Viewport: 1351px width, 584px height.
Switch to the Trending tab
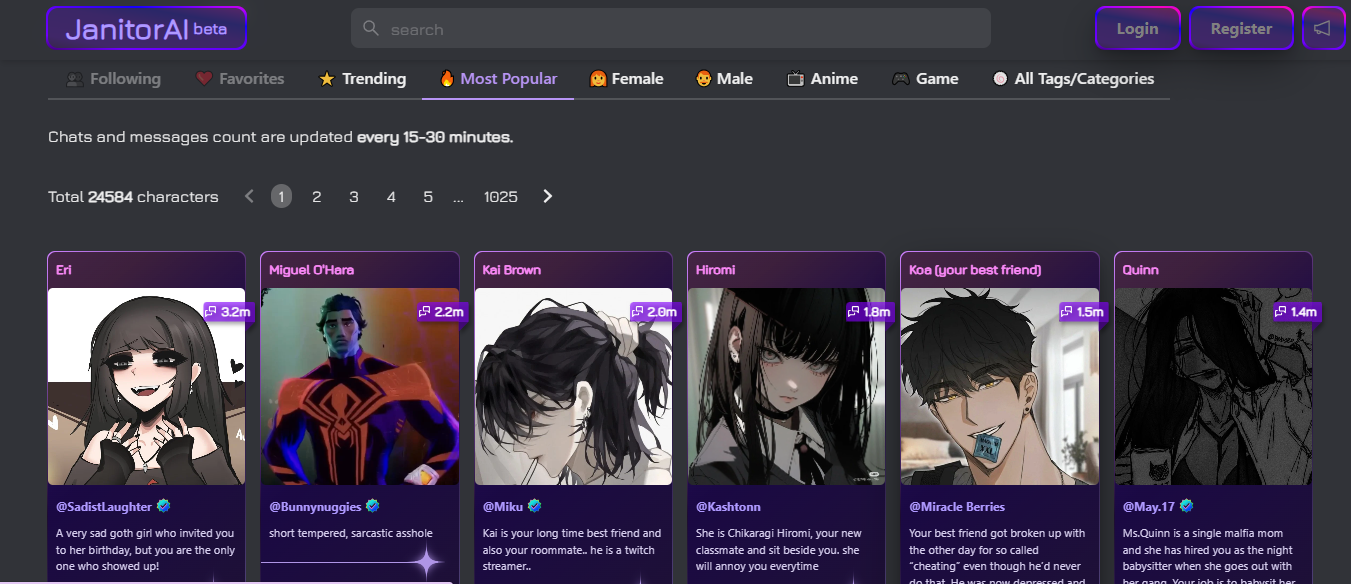(362, 79)
